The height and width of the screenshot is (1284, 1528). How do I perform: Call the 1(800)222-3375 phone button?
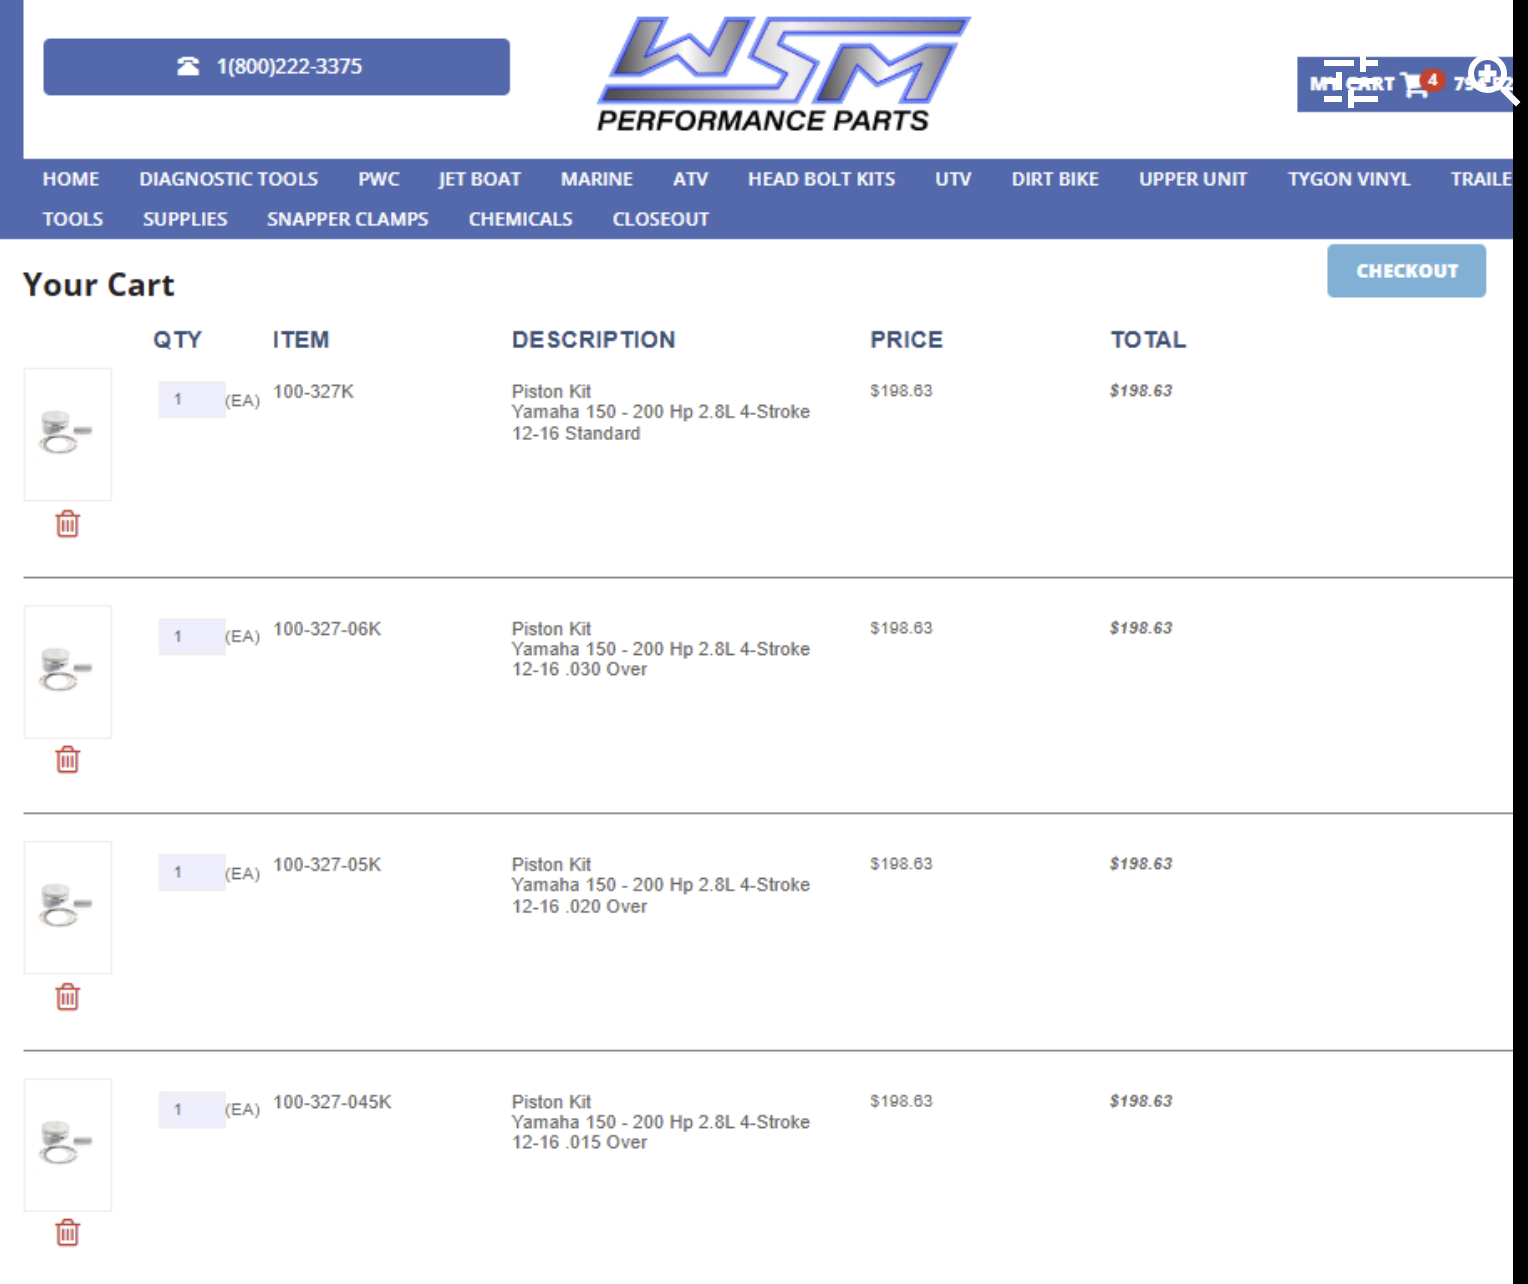[x=276, y=67]
